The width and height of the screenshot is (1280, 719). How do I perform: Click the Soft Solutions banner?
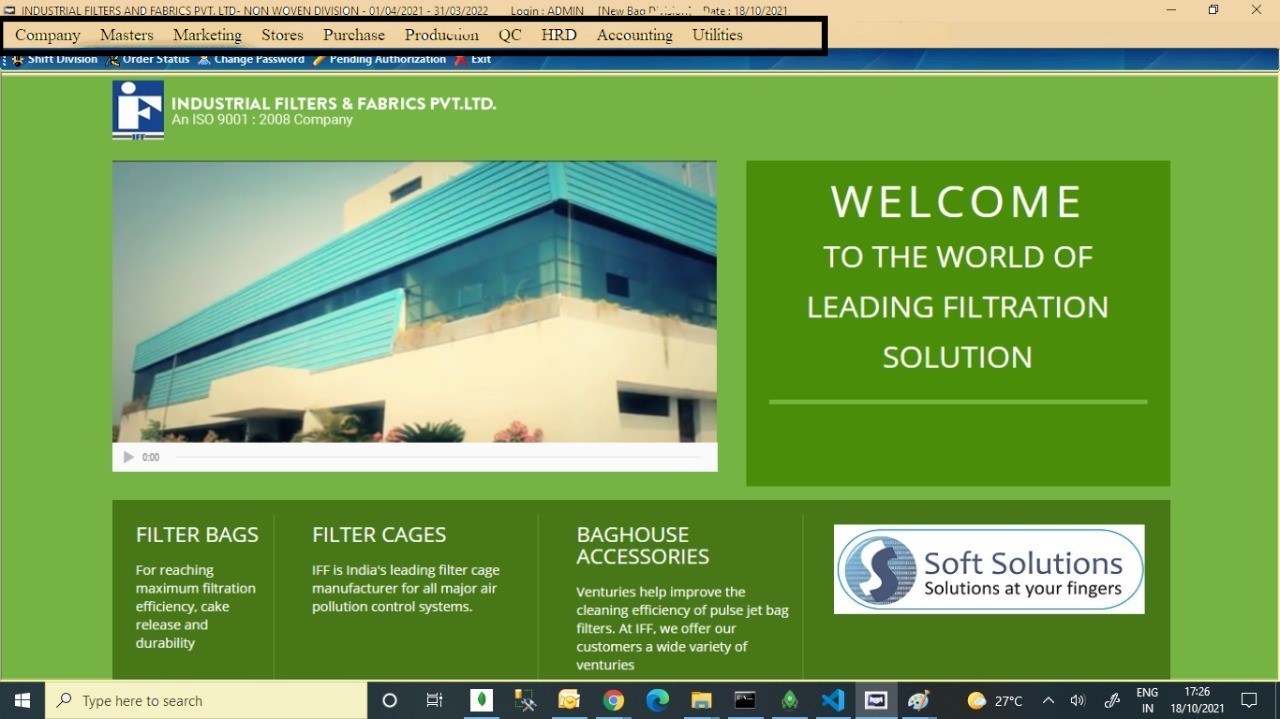pyautogui.click(x=989, y=569)
